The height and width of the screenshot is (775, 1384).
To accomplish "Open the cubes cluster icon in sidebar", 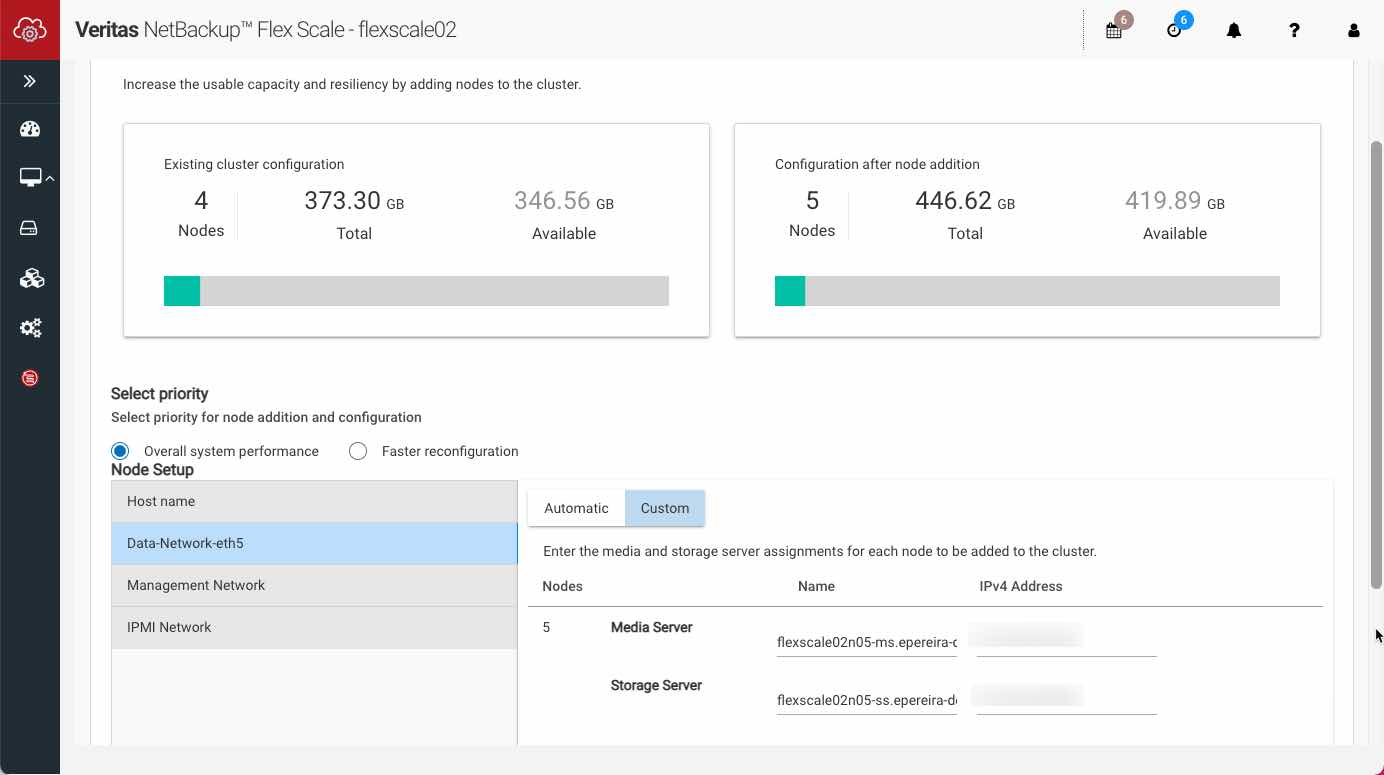I will [x=31, y=278].
